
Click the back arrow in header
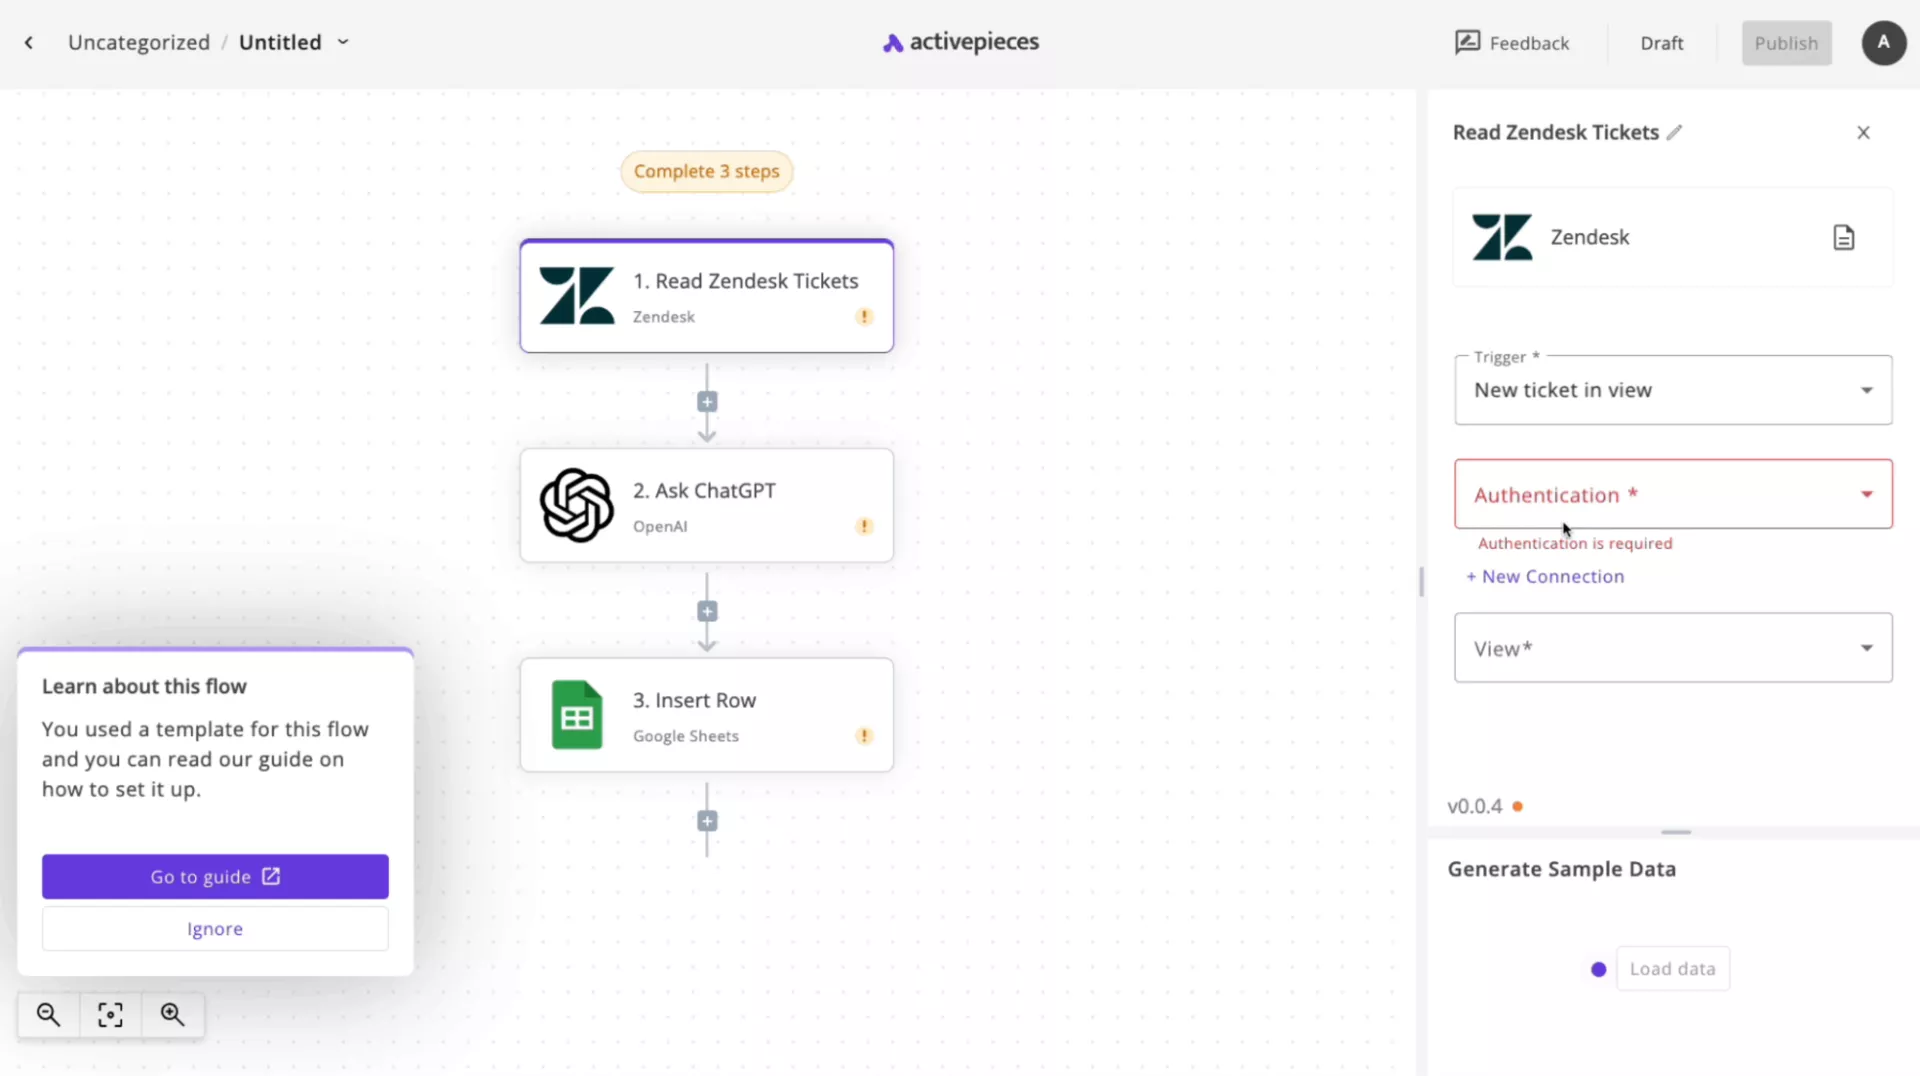click(x=29, y=42)
